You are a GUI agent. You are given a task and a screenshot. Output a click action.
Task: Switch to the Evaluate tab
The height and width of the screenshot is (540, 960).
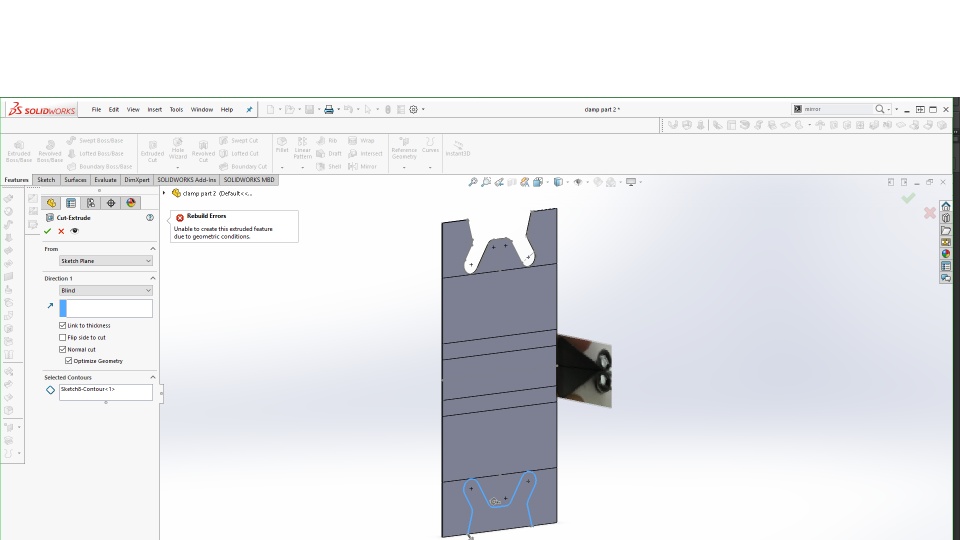click(x=105, y=180)
